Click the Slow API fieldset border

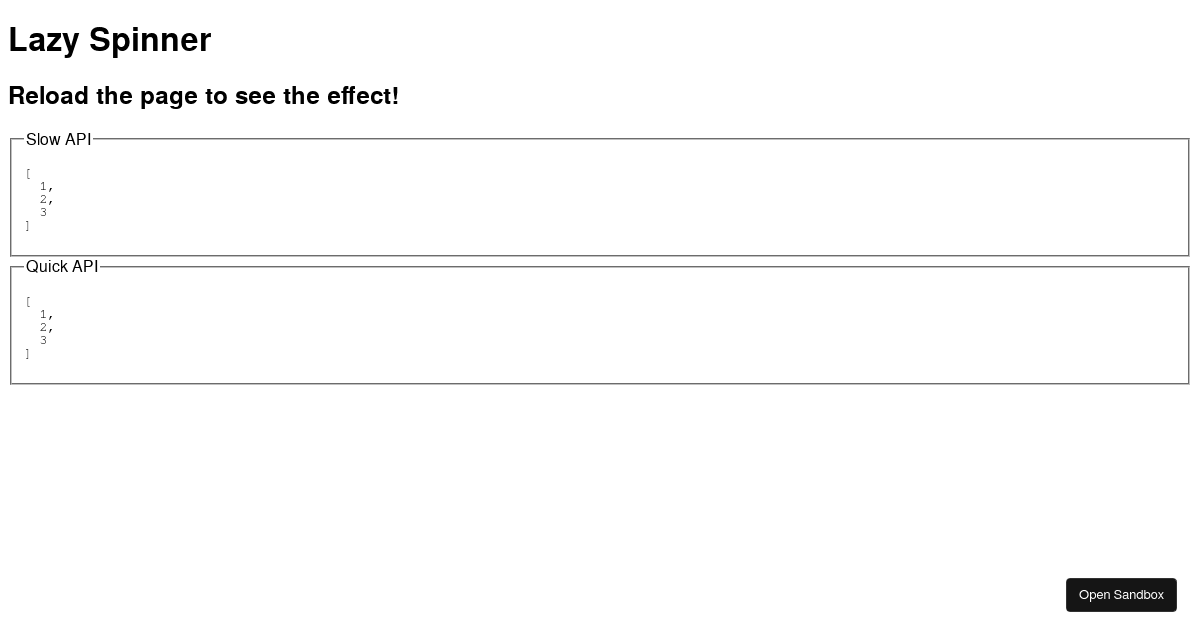[x=600, y=254]
